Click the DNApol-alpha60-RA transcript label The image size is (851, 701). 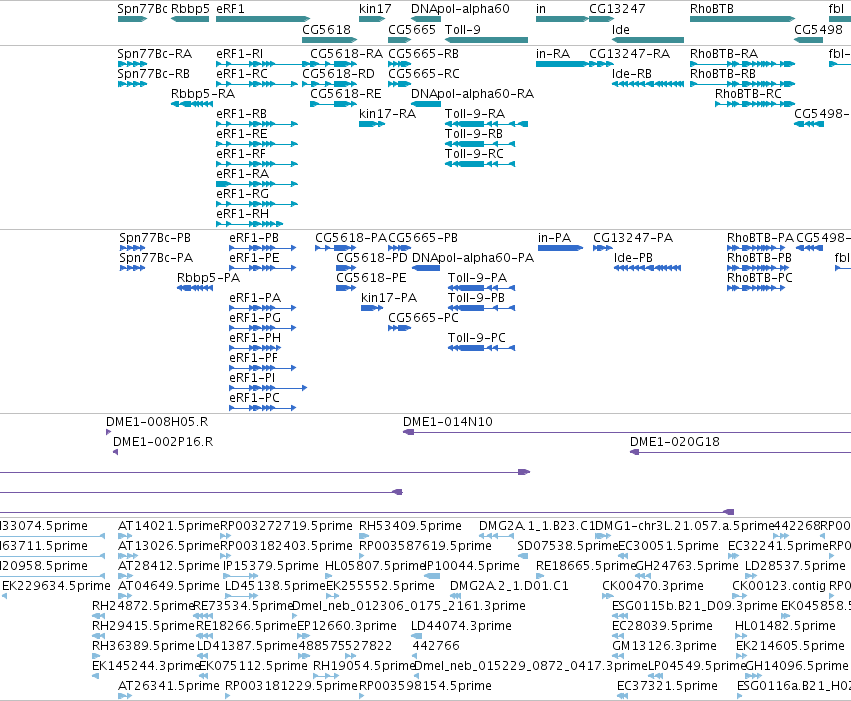point(472,94)
